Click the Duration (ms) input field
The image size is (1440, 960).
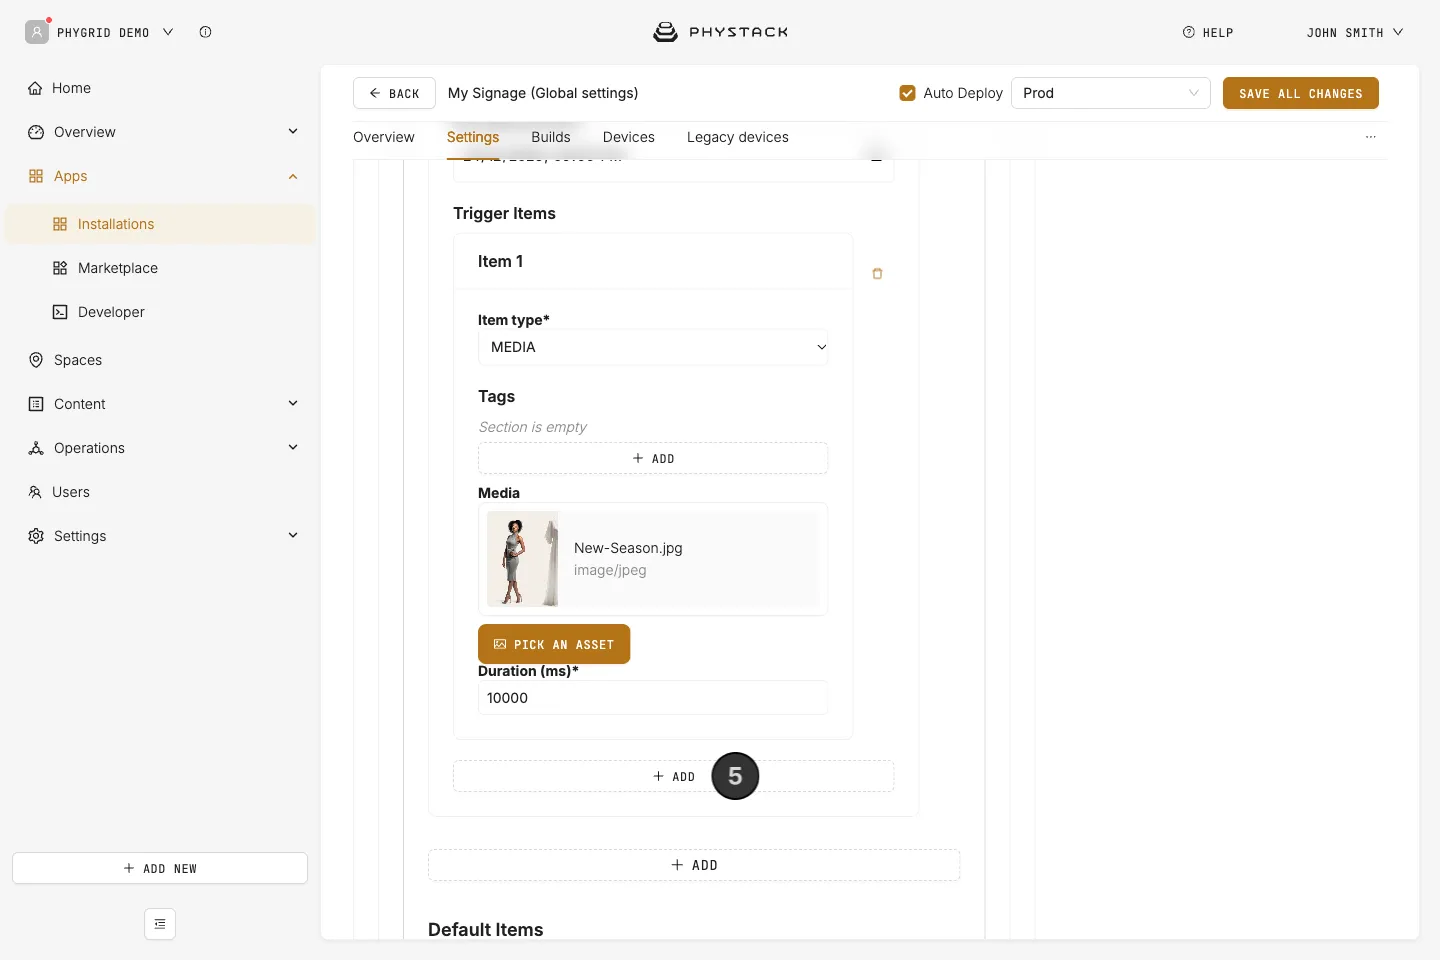tap(653, 698)
